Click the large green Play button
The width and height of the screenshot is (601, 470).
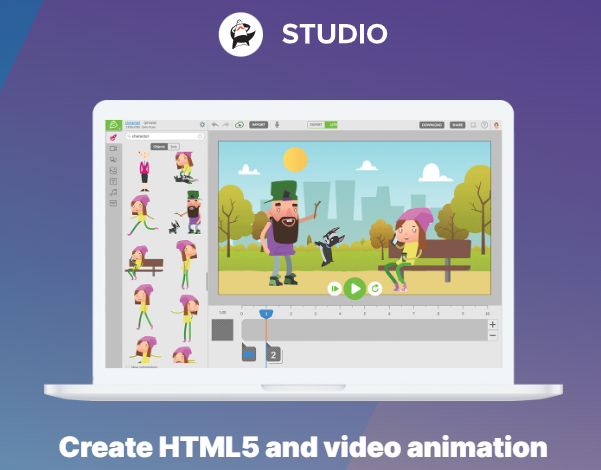tap(355, 288)
